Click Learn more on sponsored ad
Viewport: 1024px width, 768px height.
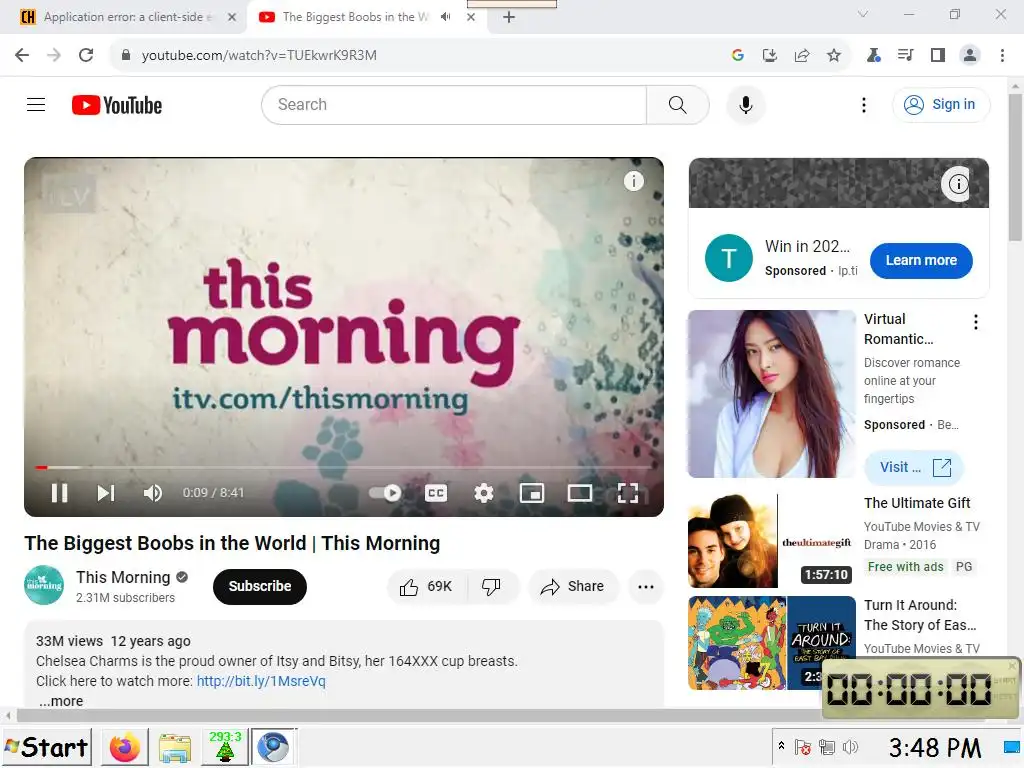921,260
